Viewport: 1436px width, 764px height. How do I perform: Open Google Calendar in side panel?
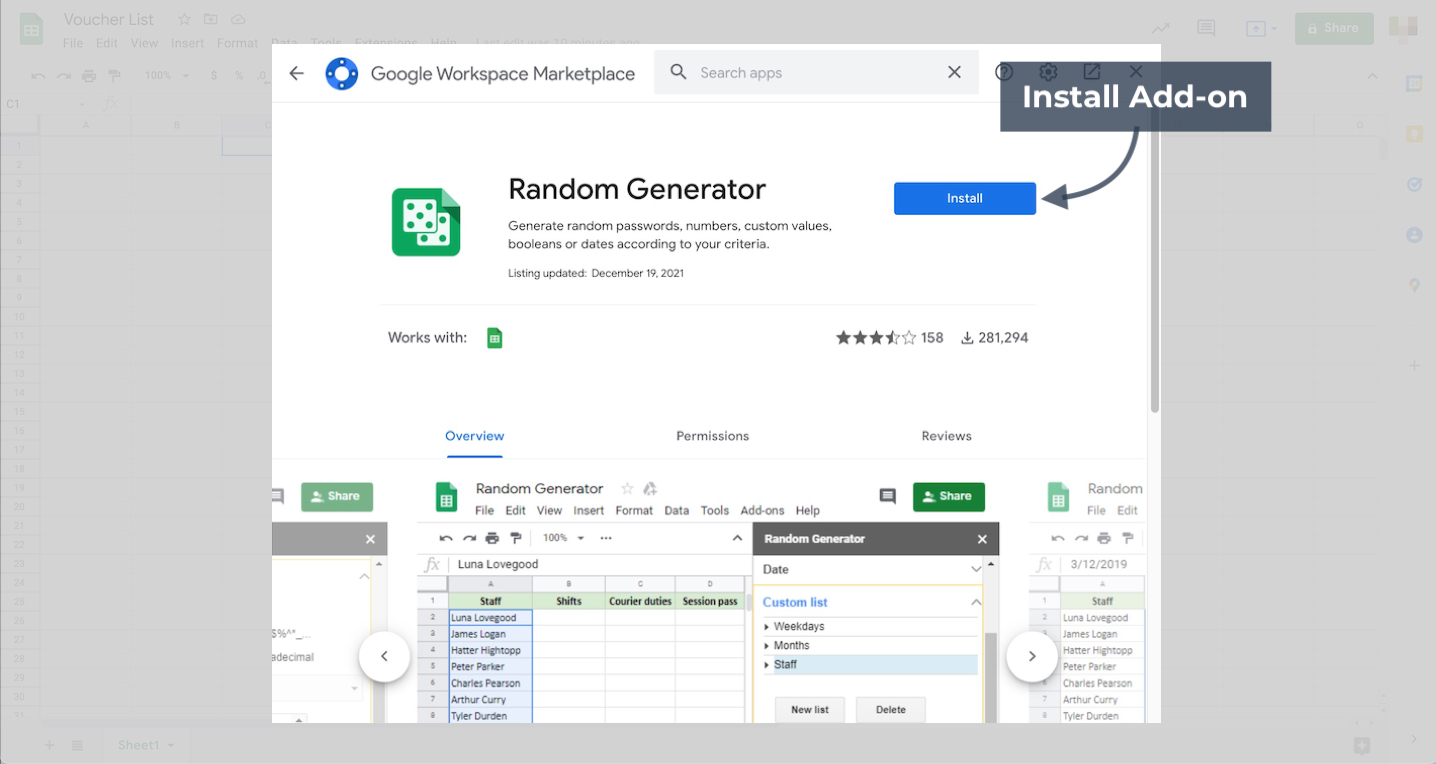coord(1414,84)
